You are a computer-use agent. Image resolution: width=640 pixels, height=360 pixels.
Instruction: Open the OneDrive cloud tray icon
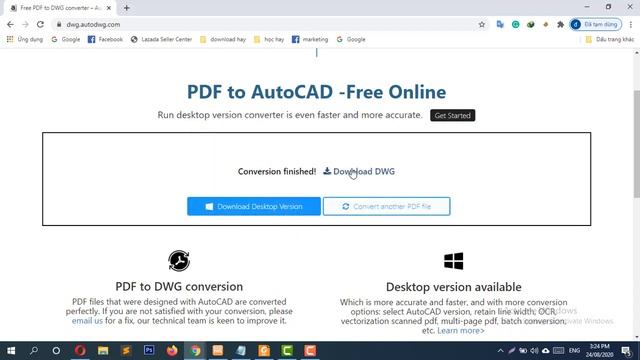click(x=546, y=351)
